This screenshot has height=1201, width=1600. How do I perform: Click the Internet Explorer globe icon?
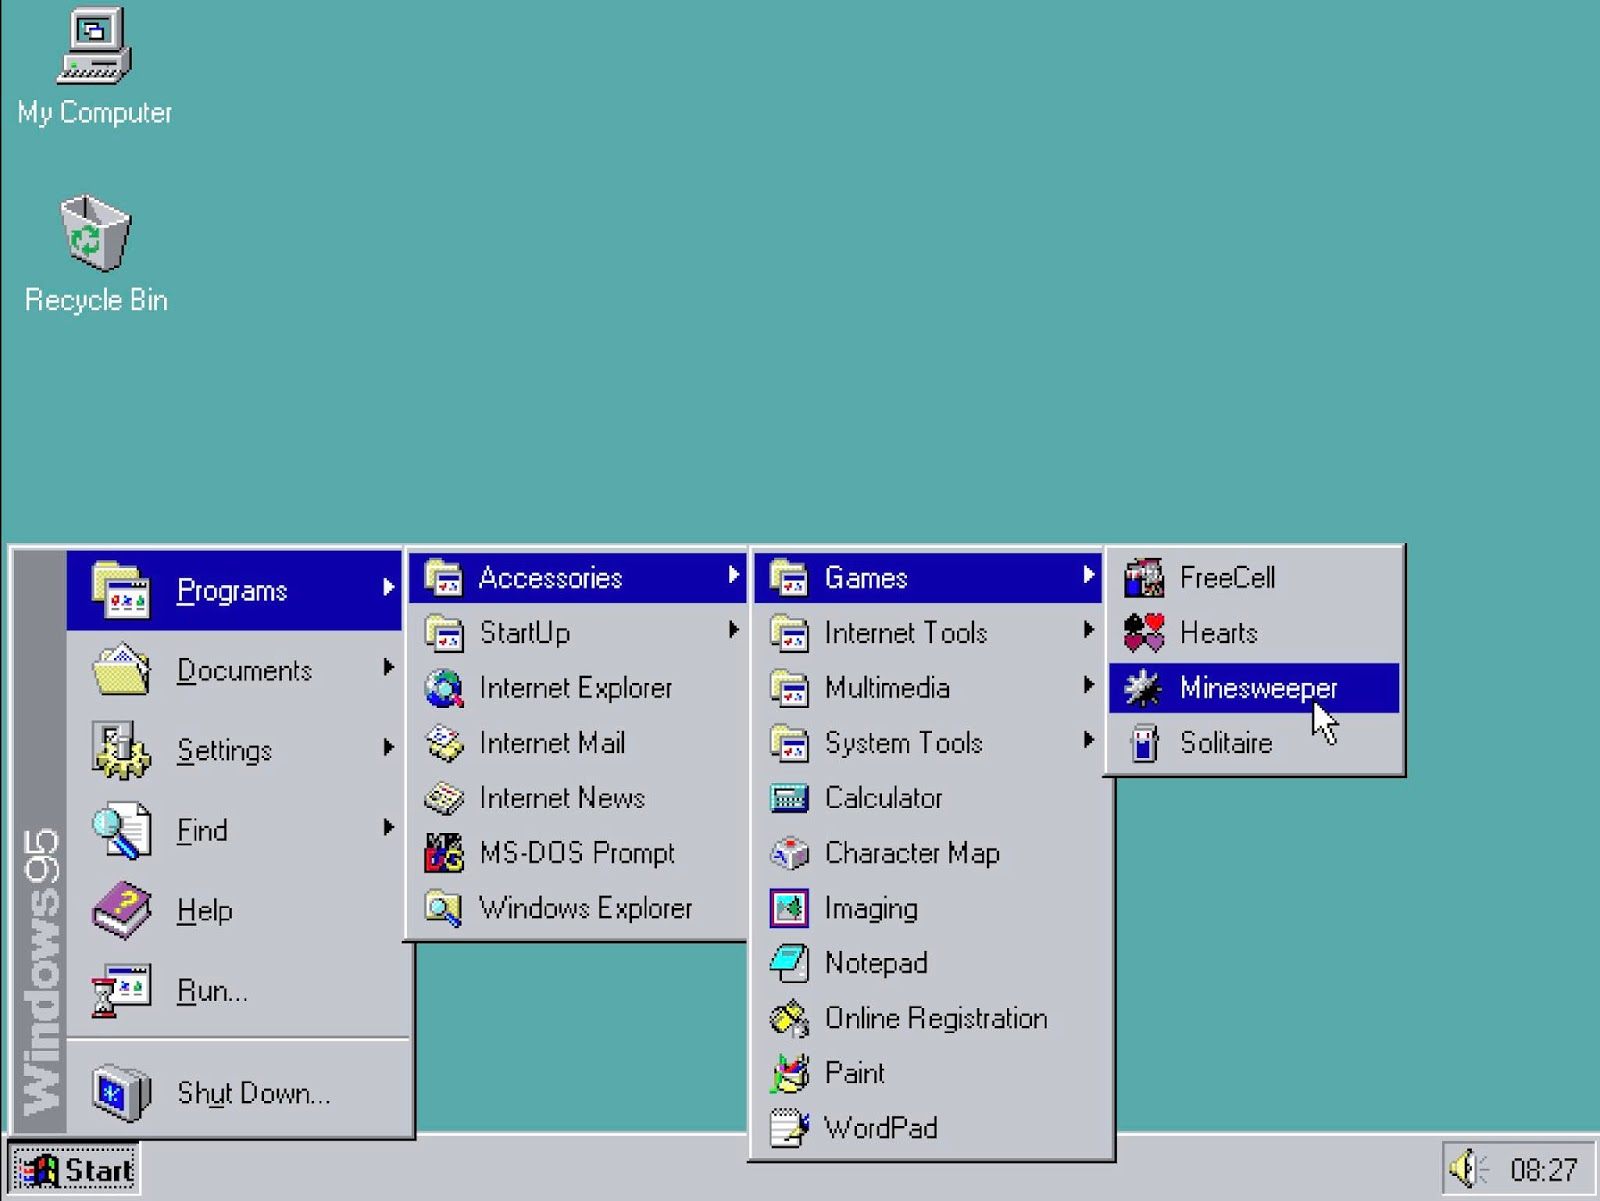[x=444, y=688]
